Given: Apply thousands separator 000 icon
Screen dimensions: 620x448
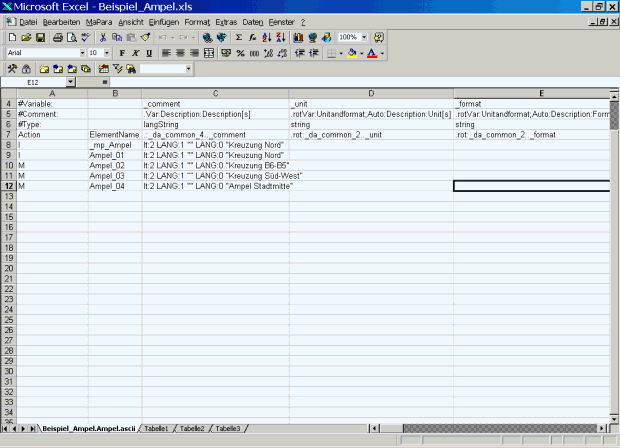Looking at the screenshot, I should tap(254, 53).
